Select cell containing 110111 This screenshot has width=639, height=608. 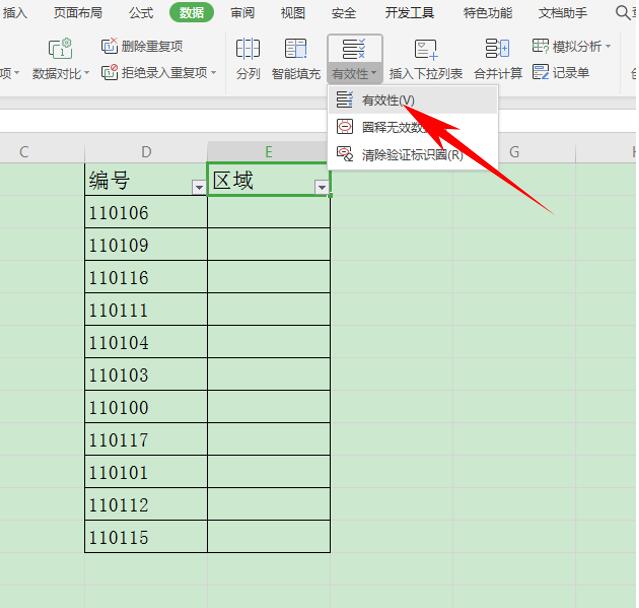click(146, 309)
